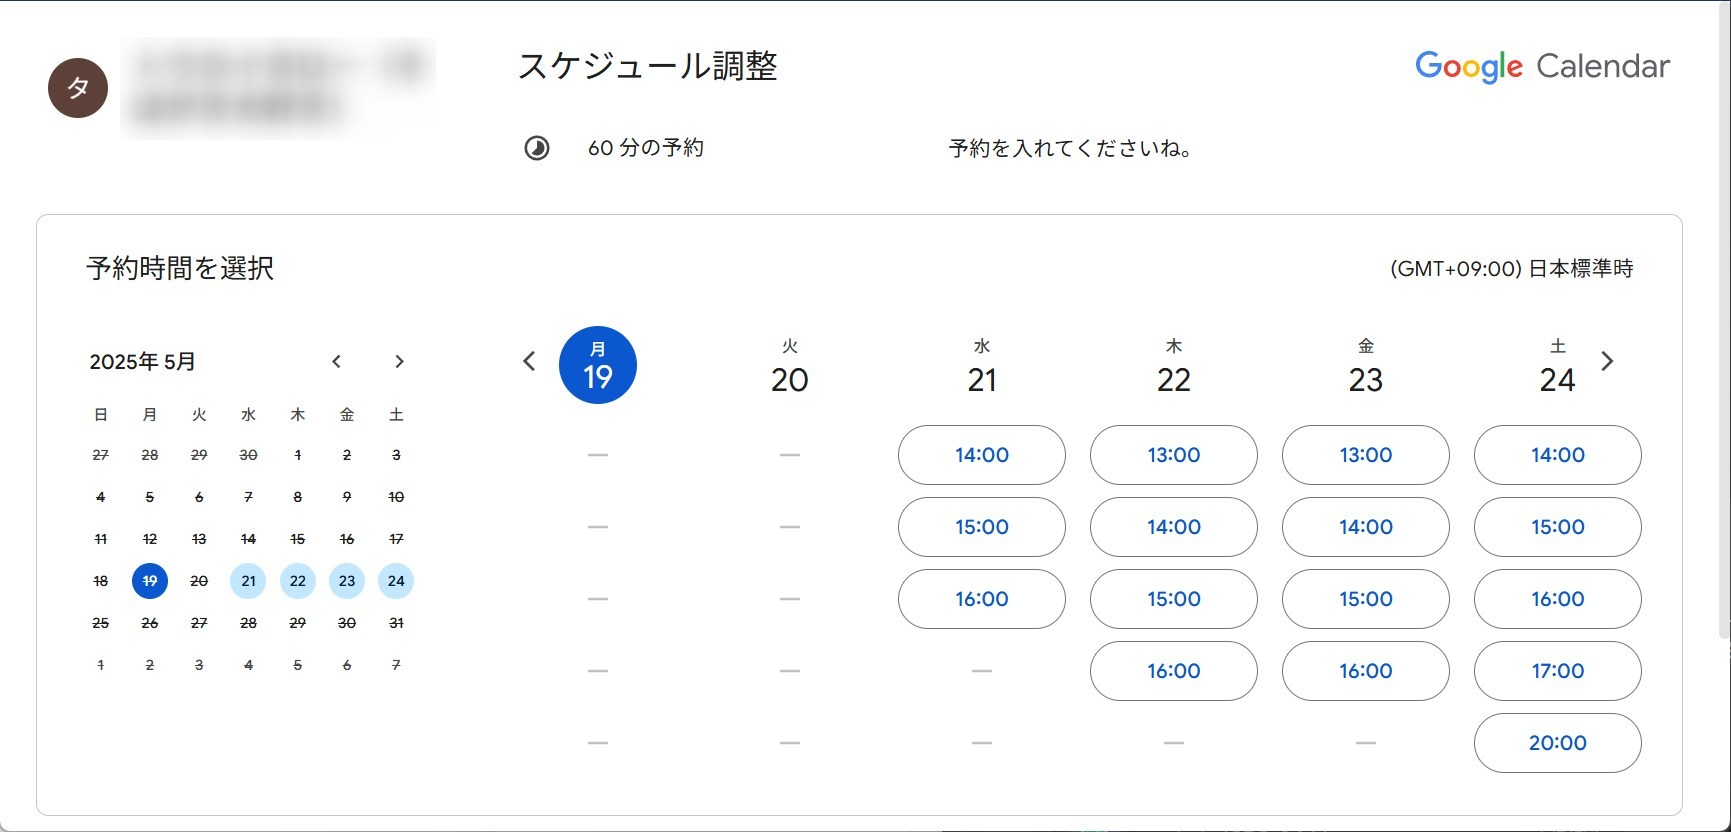
Task: Book the 14:00 slot on Wednesday 21
Action: coord(981,455)
